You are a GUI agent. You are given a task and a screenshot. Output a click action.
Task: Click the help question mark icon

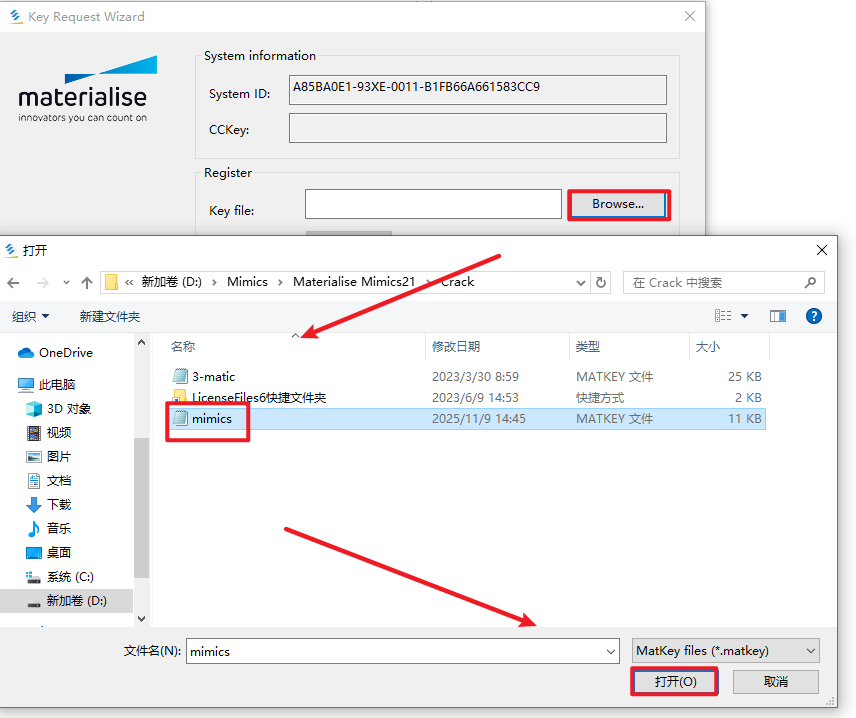[813, 316]
